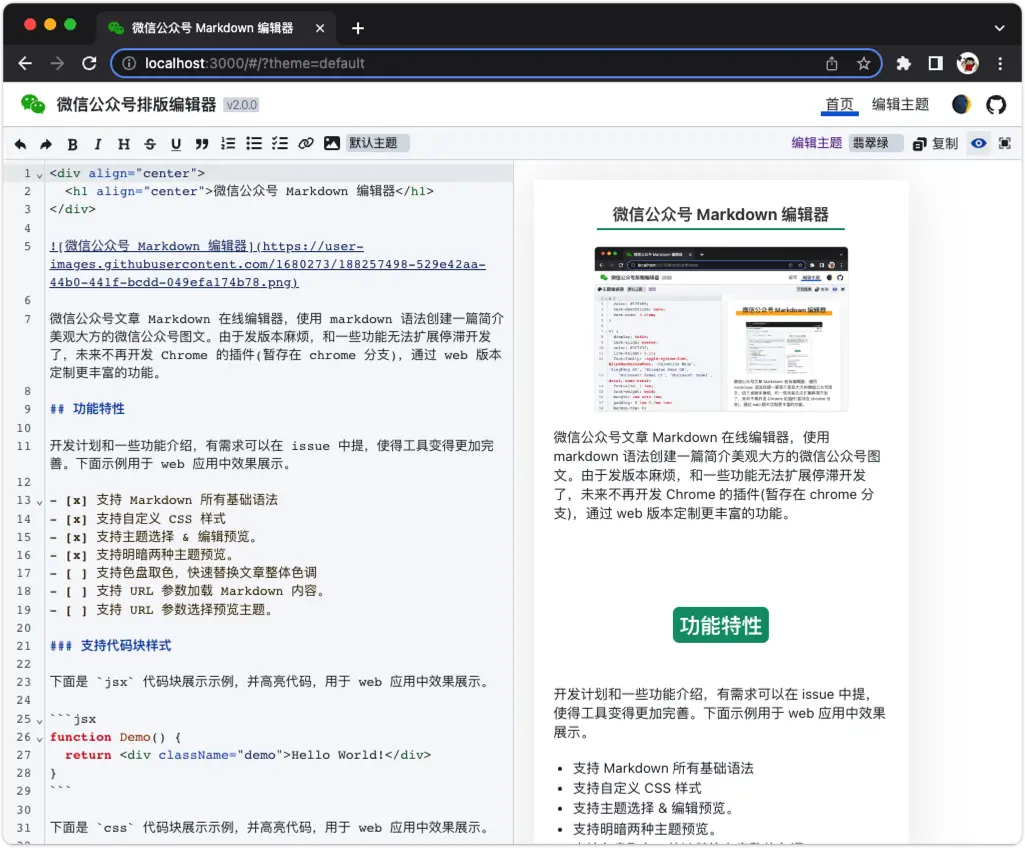Open browser extensions puzzle icon
The width and height of the screenshot is (1025, 848).
tap(903, 63)
